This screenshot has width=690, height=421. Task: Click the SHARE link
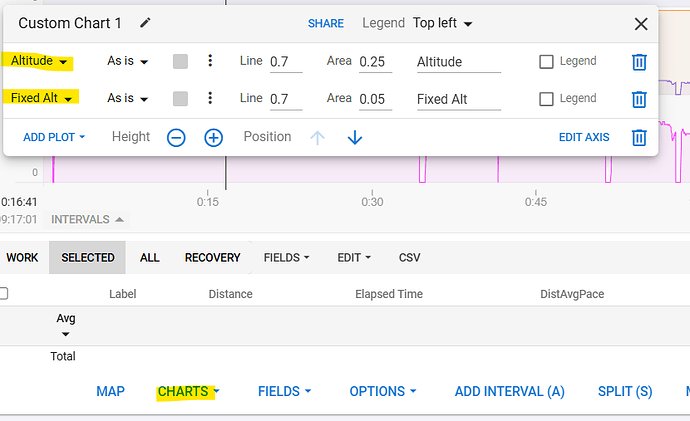coord(326,23)
